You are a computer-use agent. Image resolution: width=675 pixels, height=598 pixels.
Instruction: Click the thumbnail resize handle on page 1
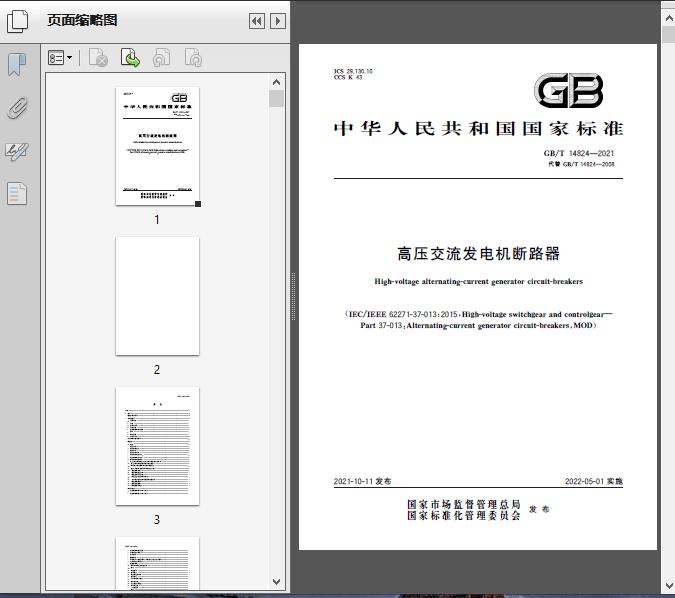198,204
